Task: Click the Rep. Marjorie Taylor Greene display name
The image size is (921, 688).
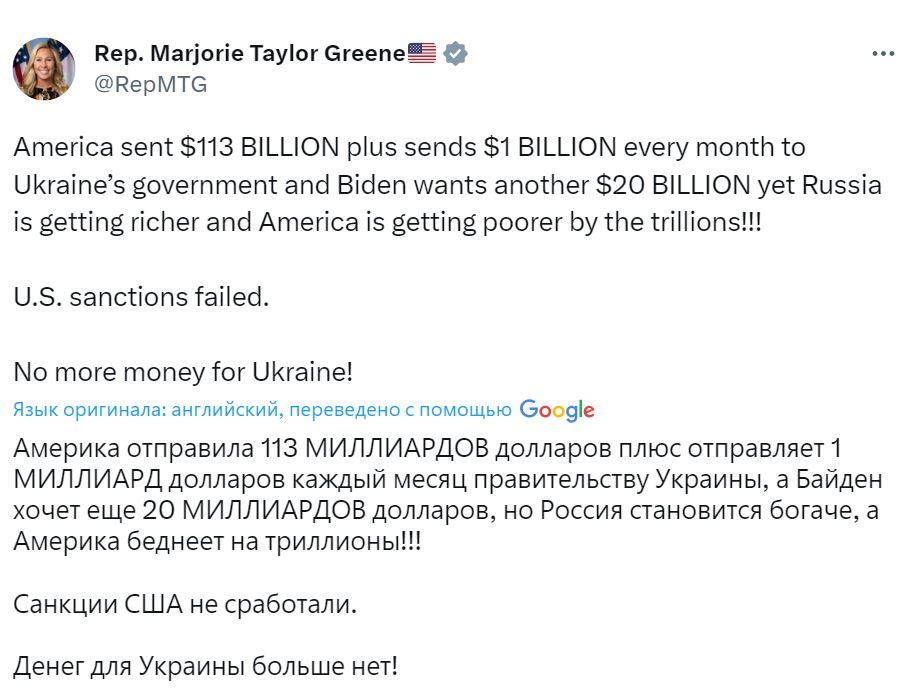Action: point(250,53)
